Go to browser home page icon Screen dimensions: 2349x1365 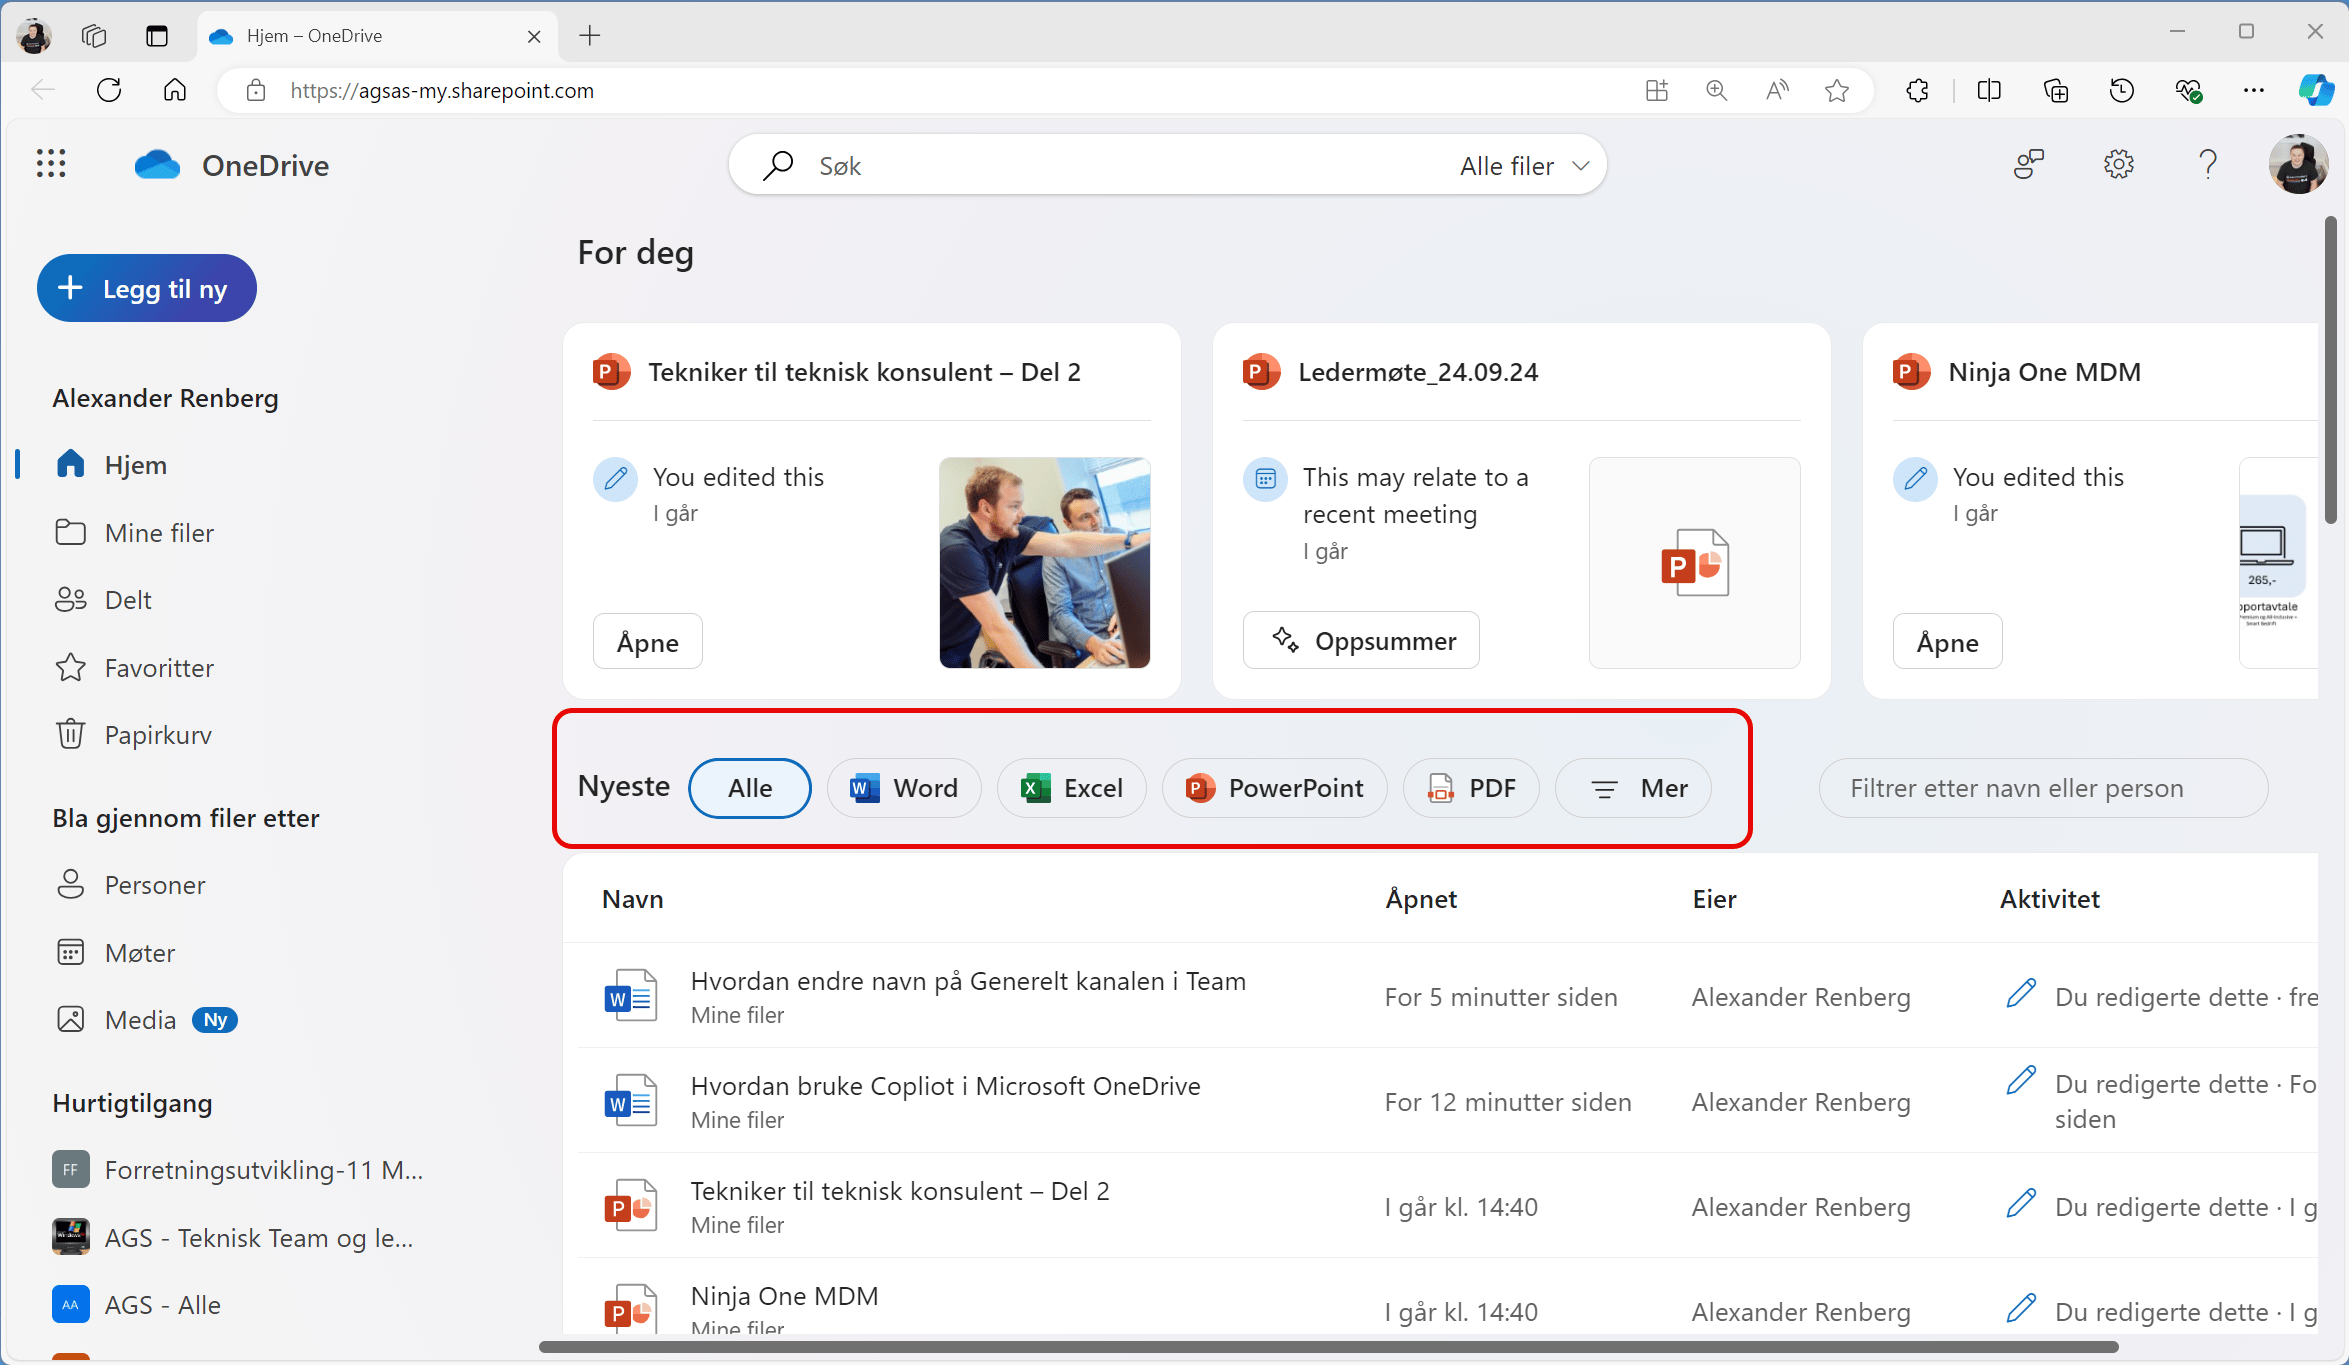pos(175,91)
